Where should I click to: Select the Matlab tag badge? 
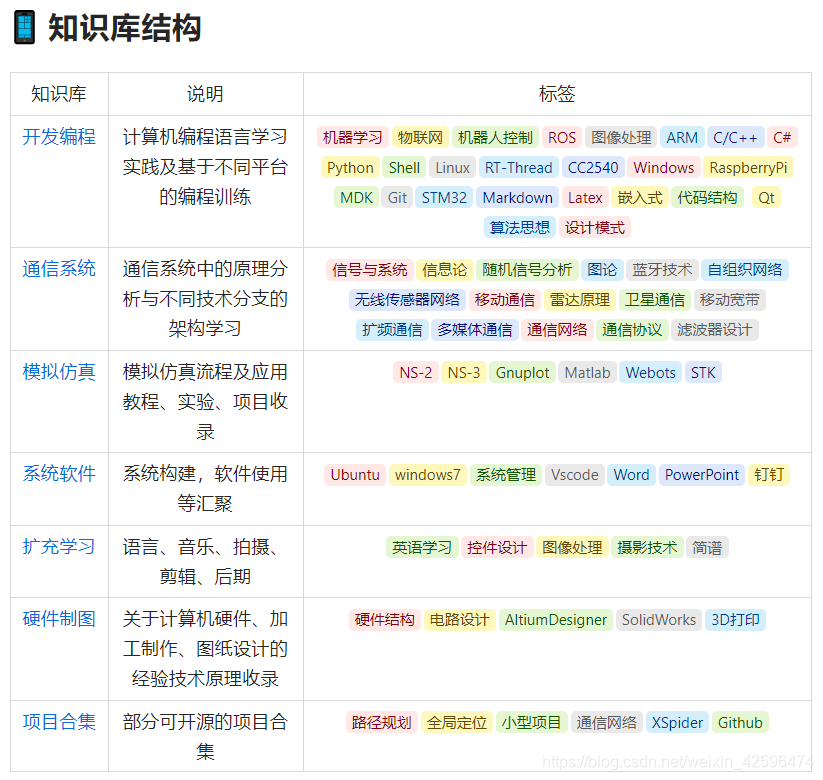click(x=587, y=372)
